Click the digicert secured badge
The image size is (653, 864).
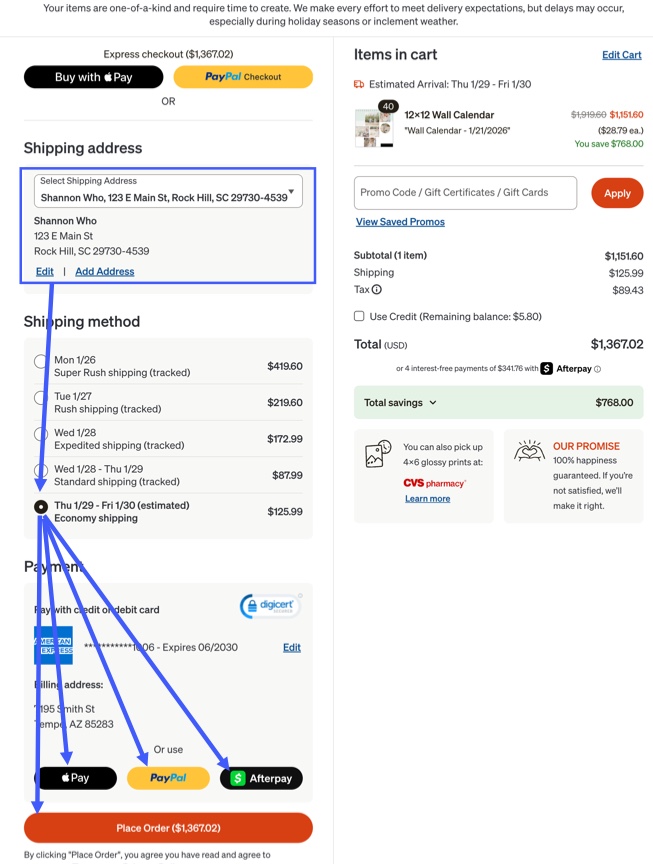(x=270, y=606)
